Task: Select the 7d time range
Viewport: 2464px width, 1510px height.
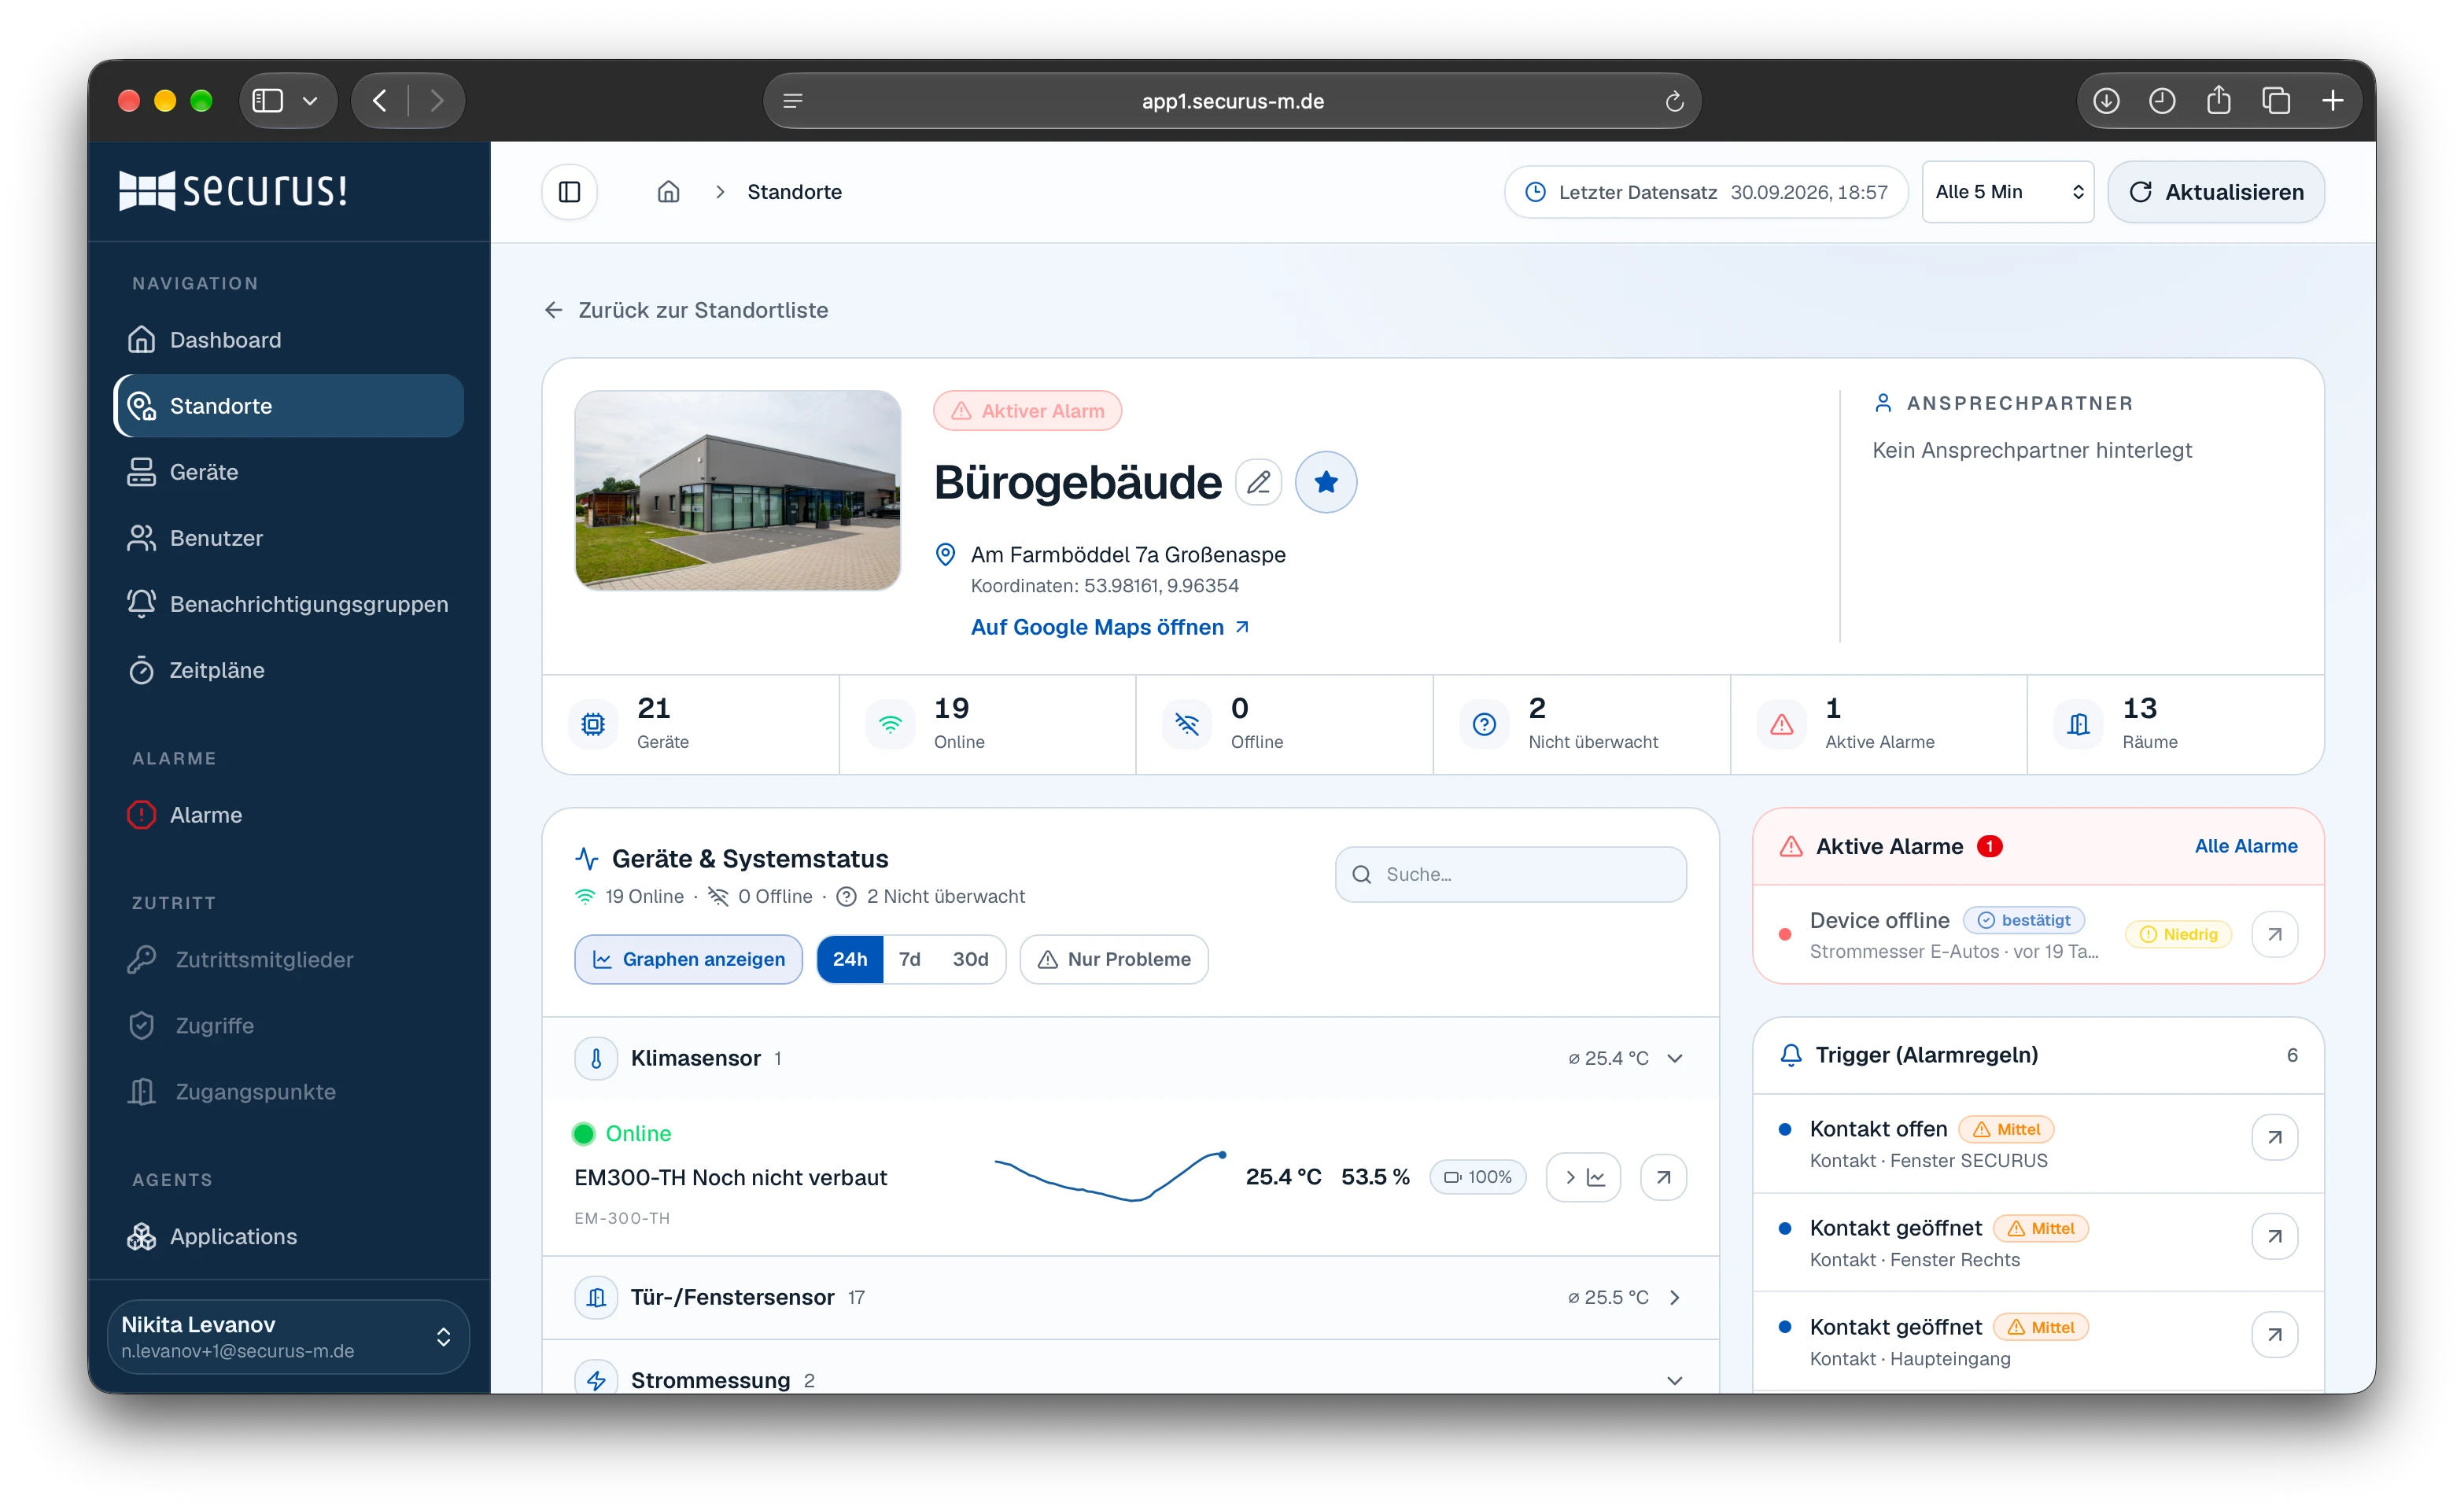Action: click(x=909, y=959)
